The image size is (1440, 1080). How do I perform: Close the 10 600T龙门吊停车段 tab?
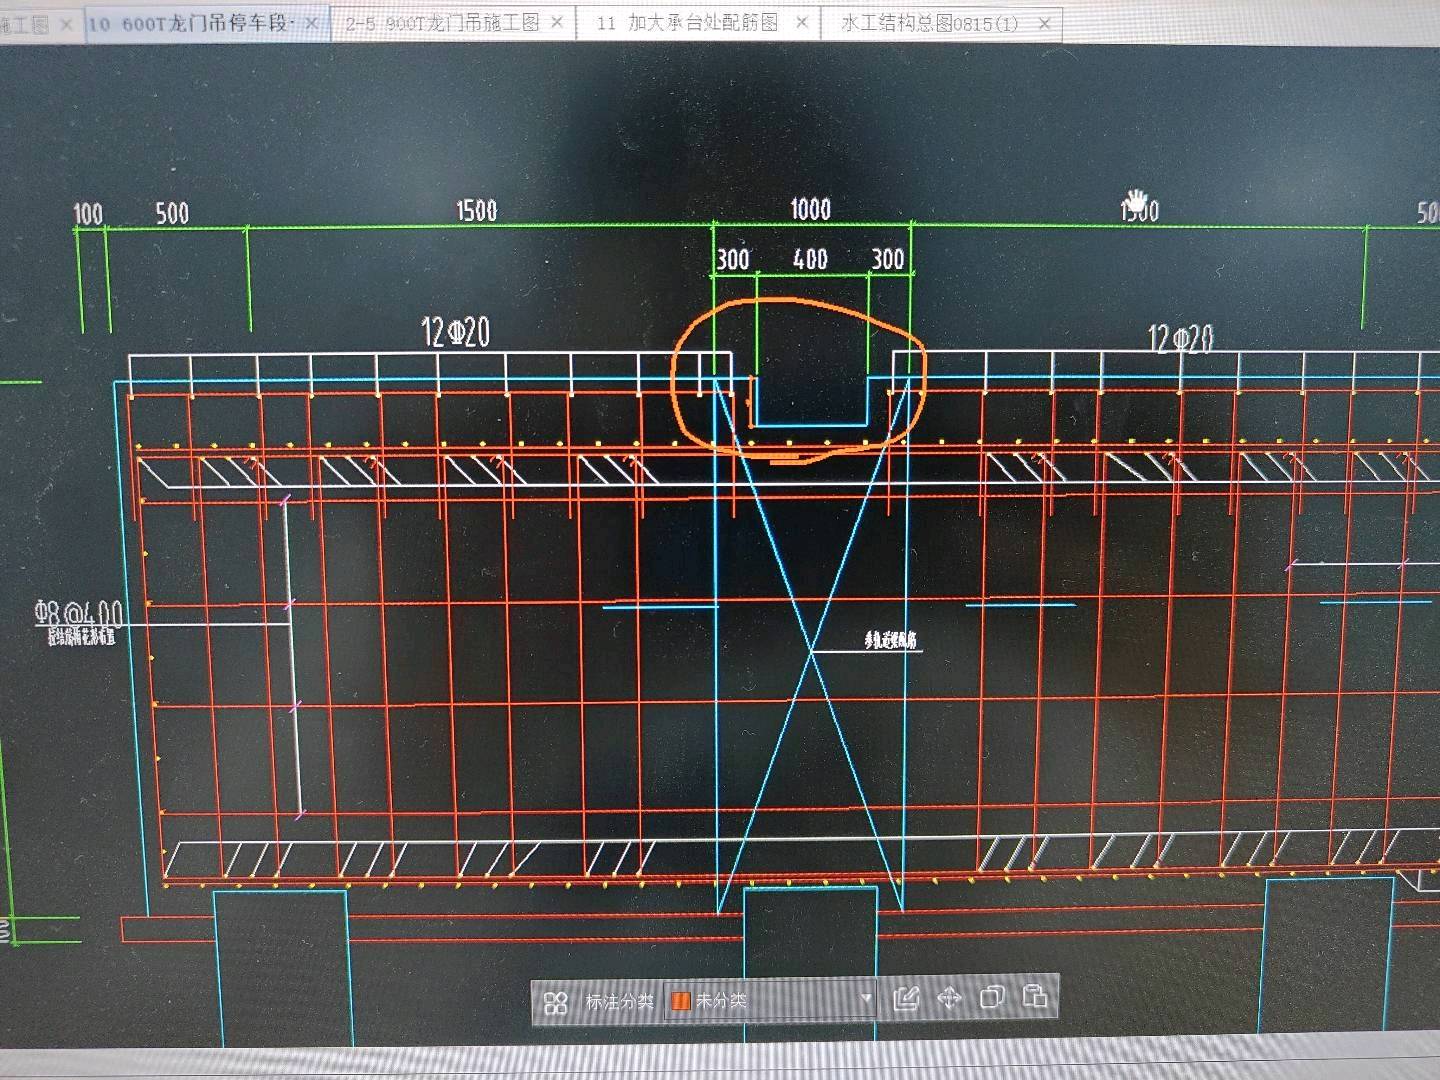click(312, 24)
